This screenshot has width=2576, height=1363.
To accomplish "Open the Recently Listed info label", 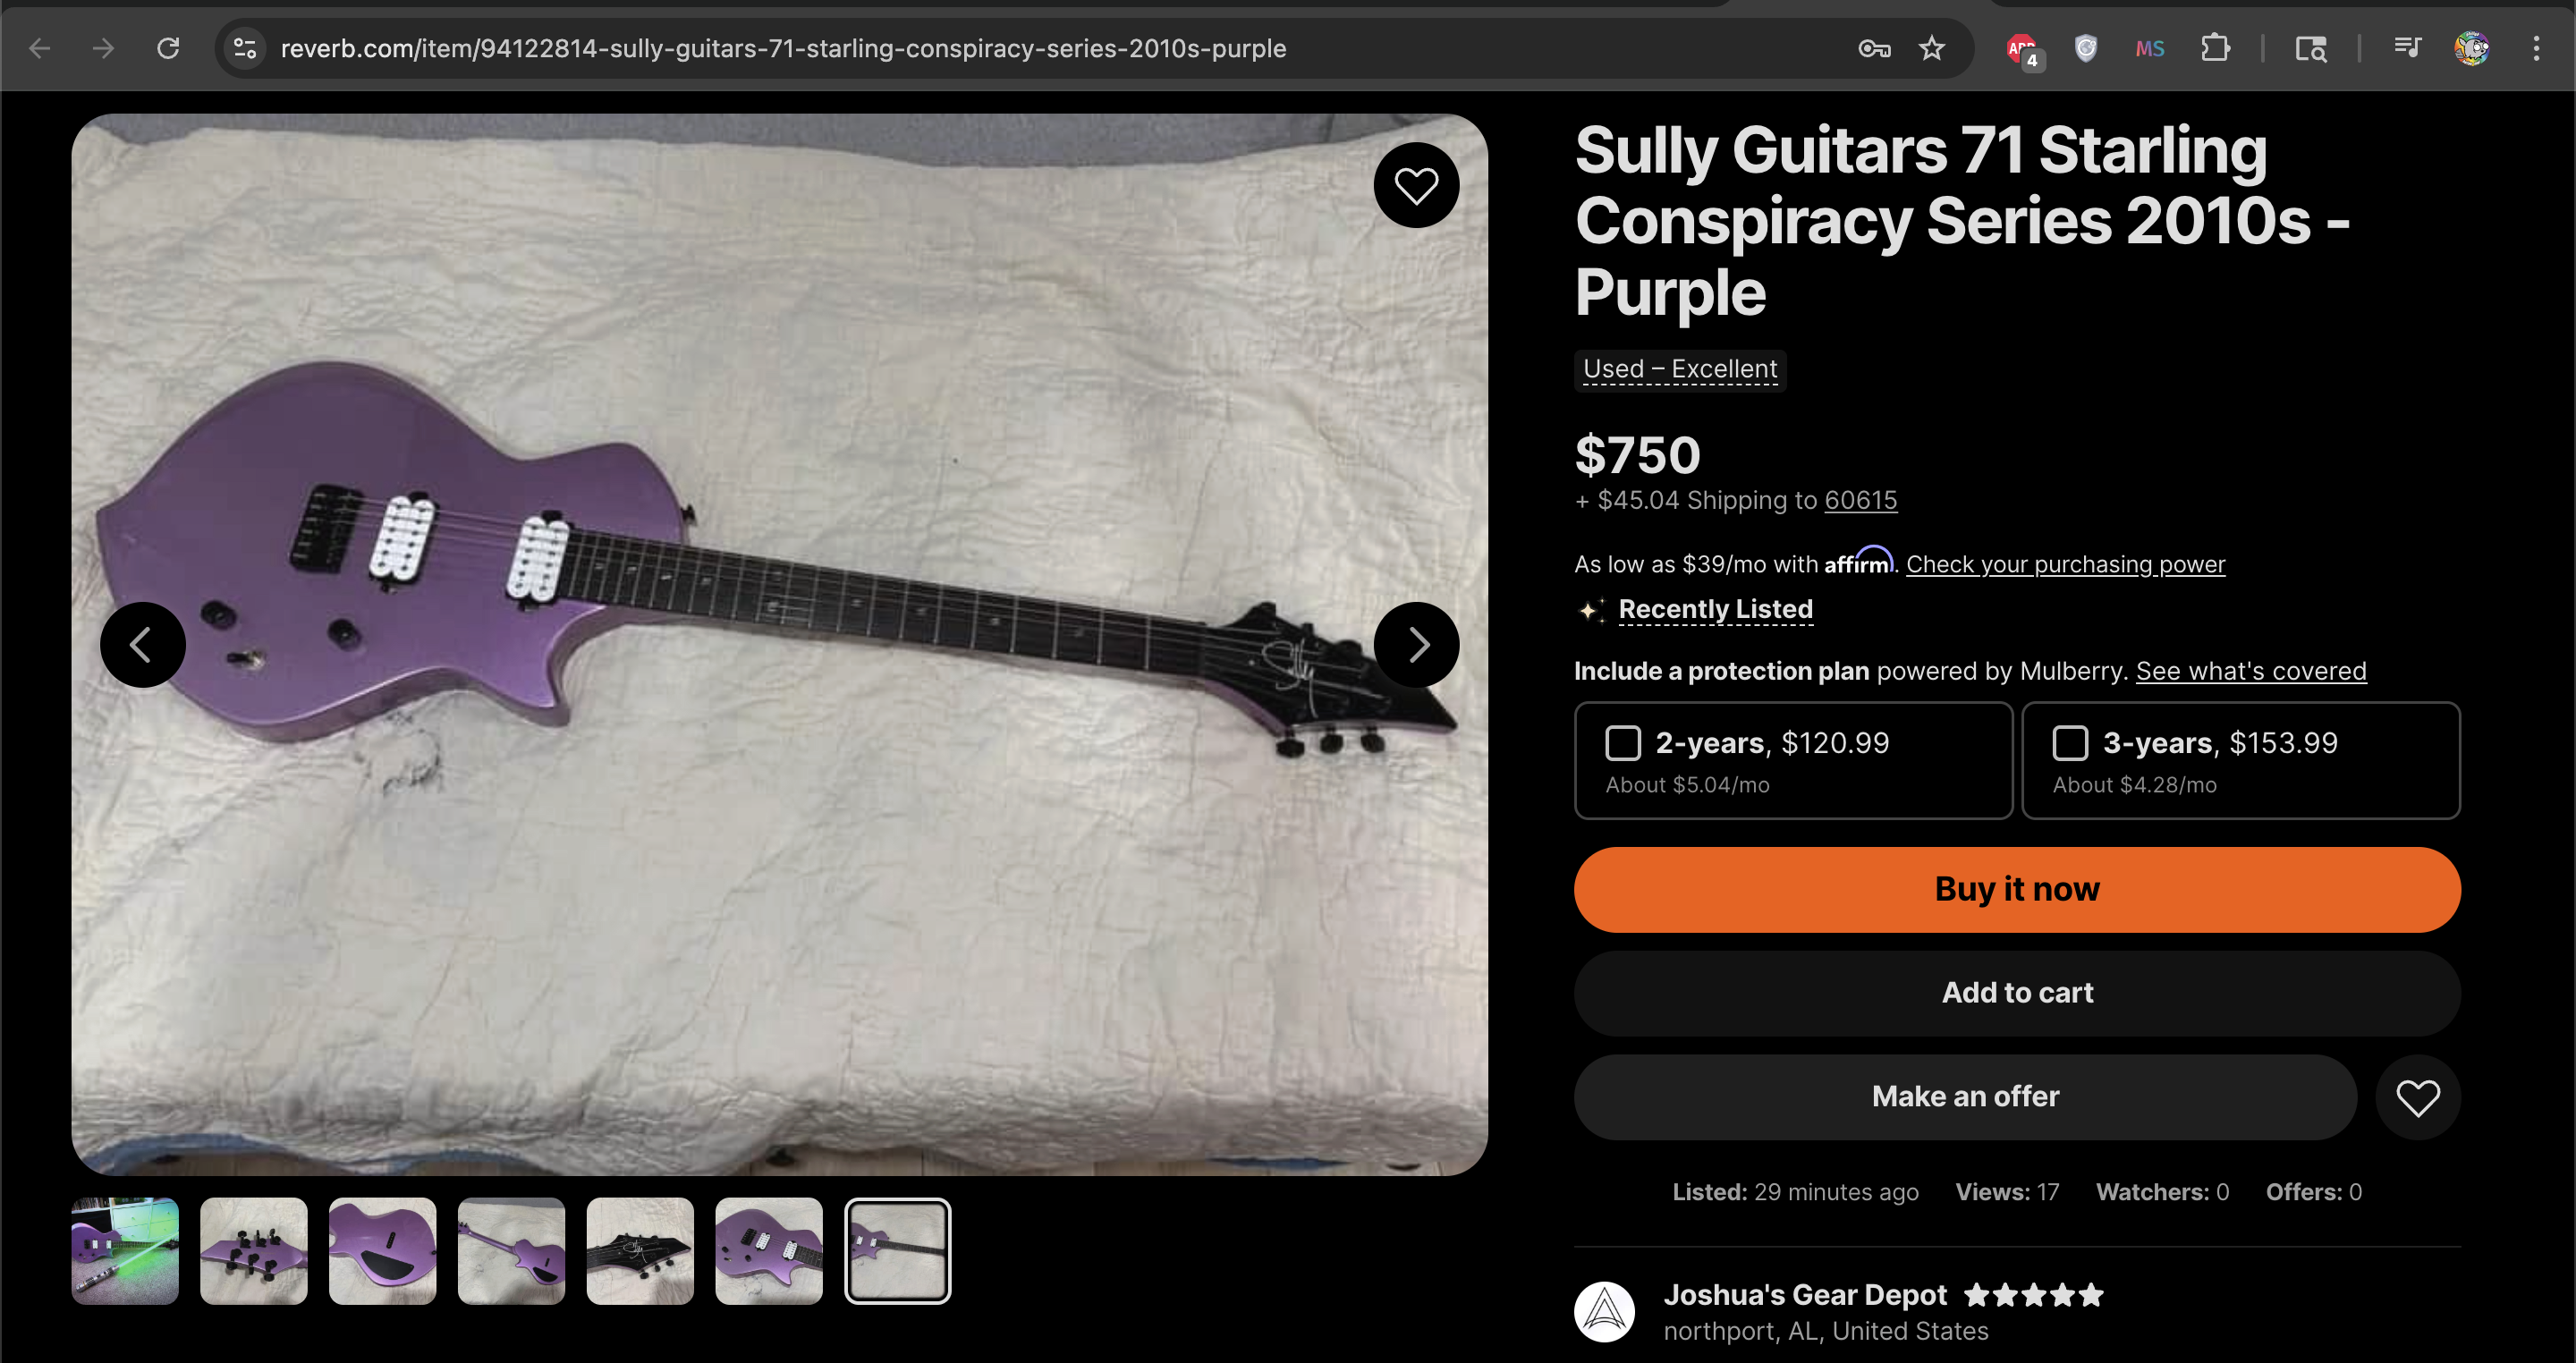I will 1714,609.
